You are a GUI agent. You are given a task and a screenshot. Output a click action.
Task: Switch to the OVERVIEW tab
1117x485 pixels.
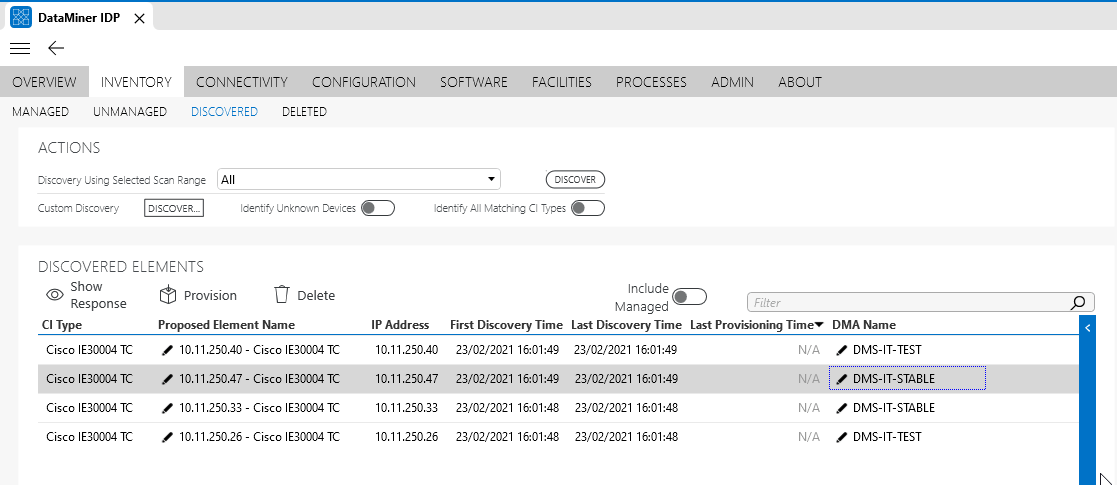(x=44, y=82)
